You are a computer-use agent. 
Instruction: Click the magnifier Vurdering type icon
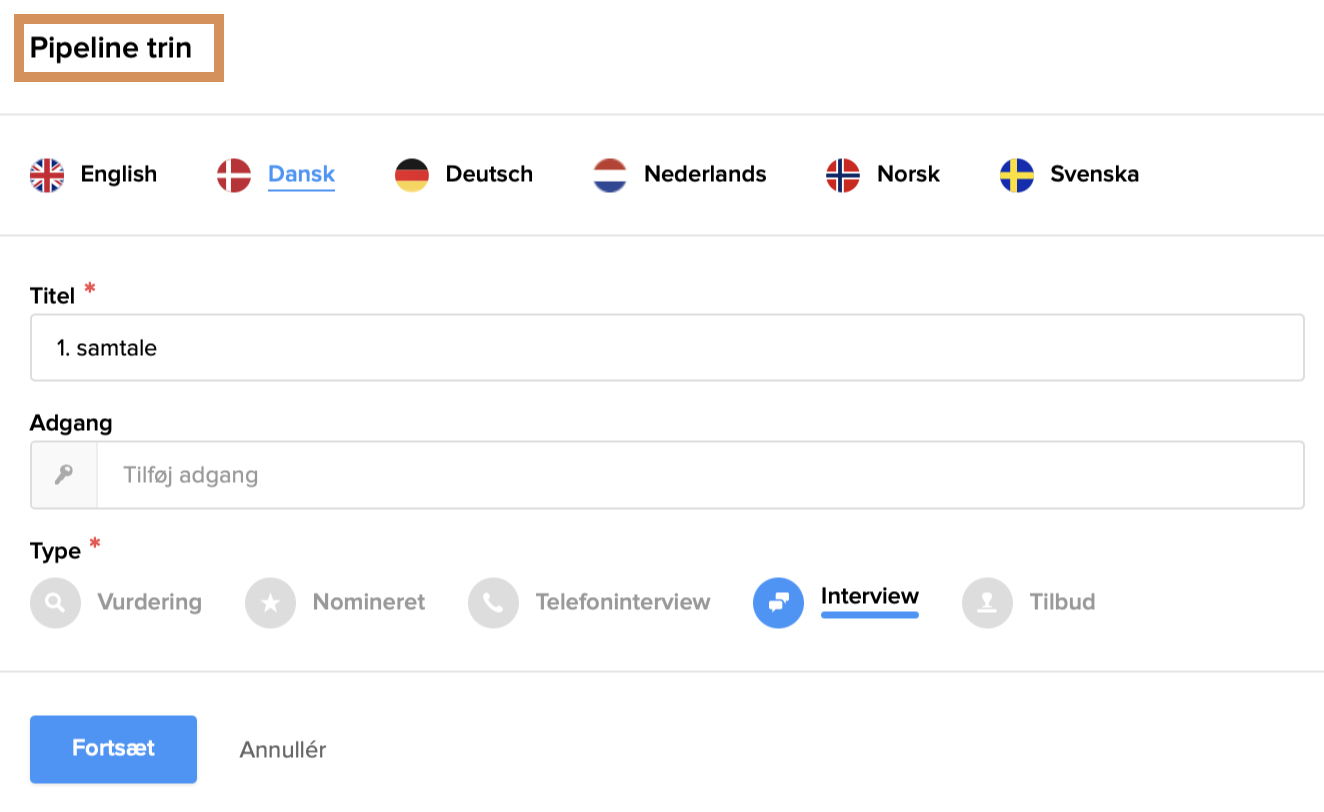click(55, 603)
